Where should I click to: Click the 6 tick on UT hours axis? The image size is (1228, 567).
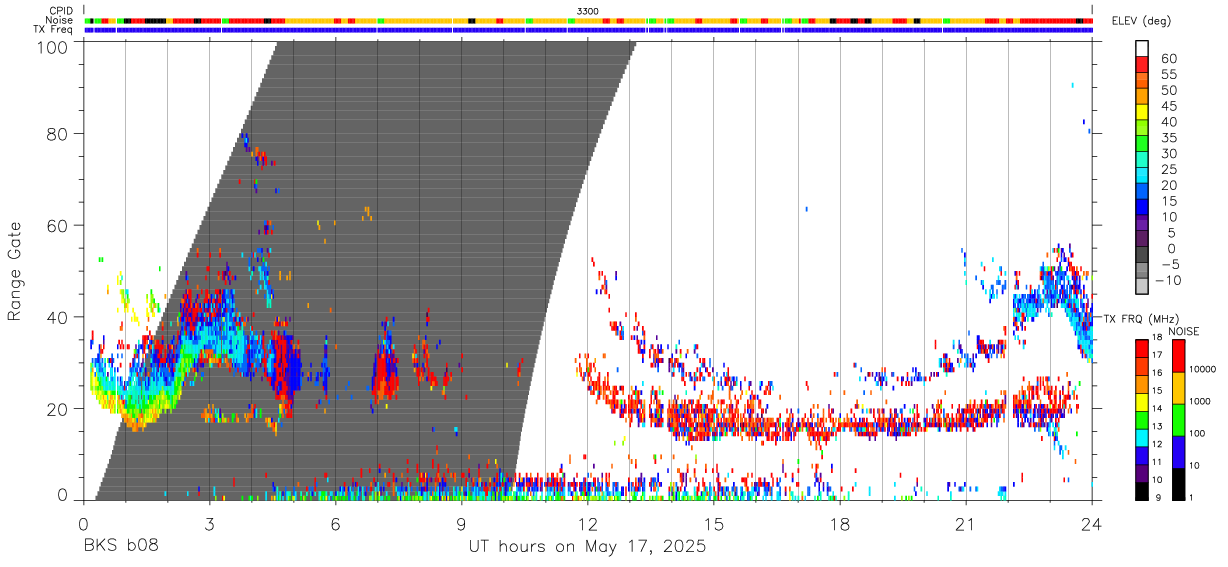coord(335,525)
